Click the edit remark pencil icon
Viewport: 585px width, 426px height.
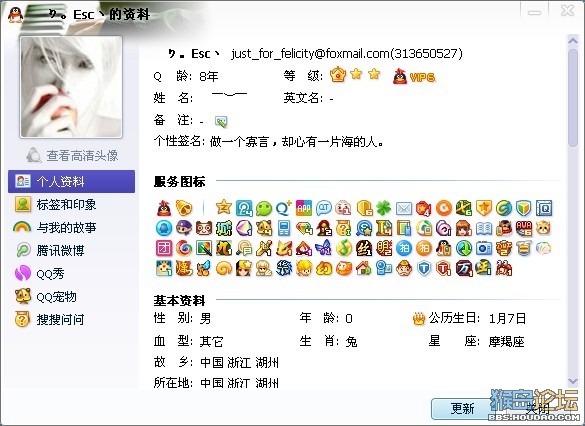coord(221,121)
